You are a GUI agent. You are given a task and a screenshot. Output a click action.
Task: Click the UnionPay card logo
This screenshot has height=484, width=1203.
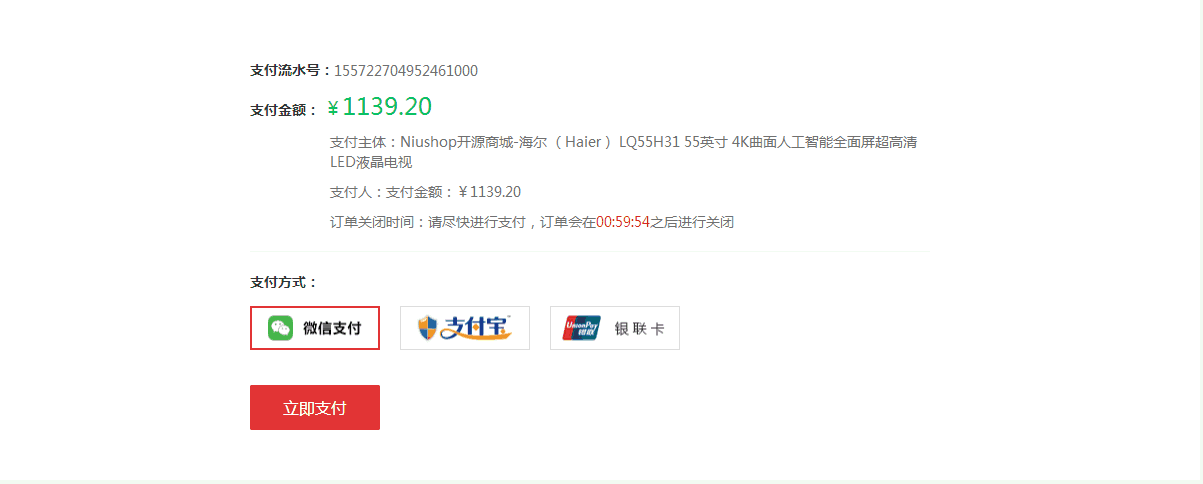click(582, 328)
